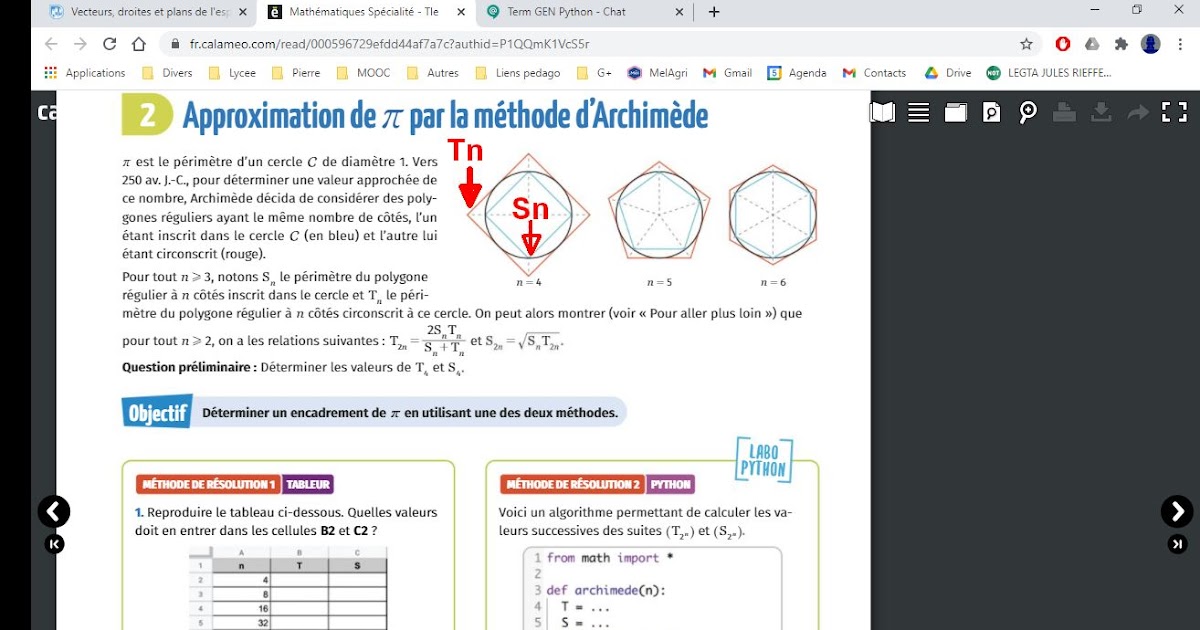Search within the document

(990, 113)
